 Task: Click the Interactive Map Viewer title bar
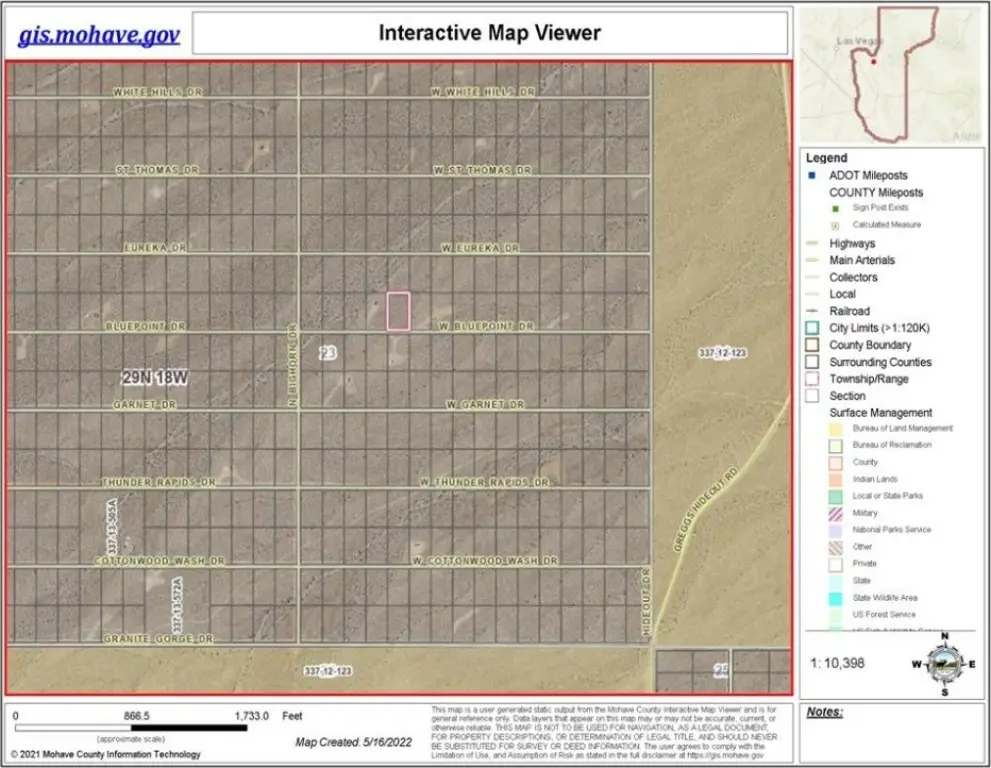(489, 33)
